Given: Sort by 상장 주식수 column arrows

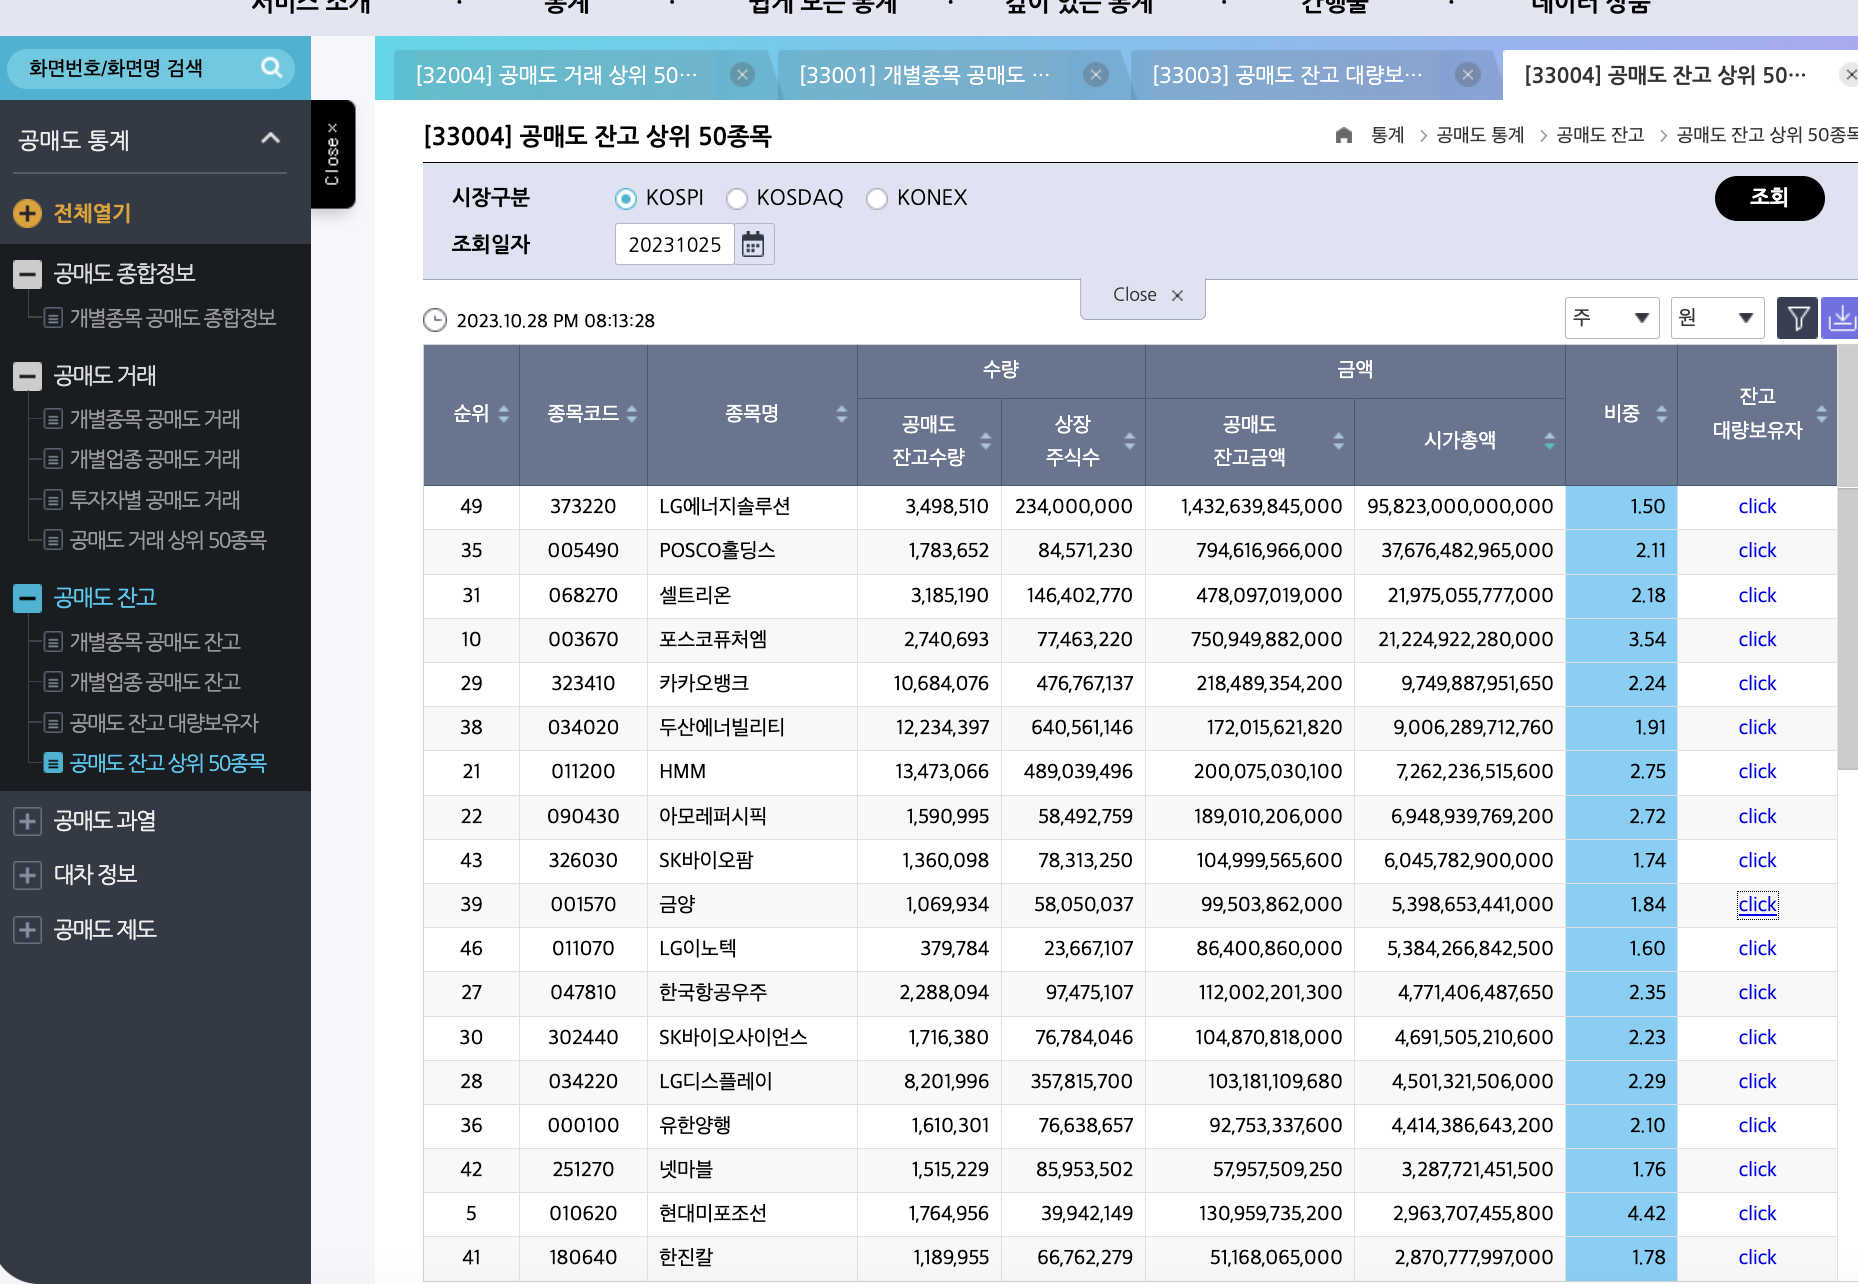Looking at the screenshot, I should (1130, 441).
